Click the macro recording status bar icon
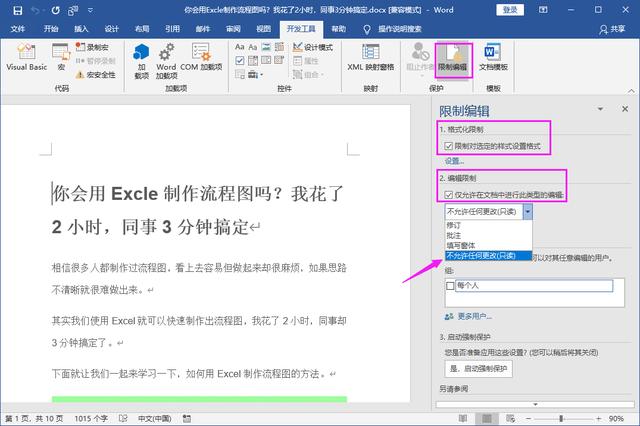Viewport: 640px width, 426px height. pyautogui.click(x=187, y=418)
